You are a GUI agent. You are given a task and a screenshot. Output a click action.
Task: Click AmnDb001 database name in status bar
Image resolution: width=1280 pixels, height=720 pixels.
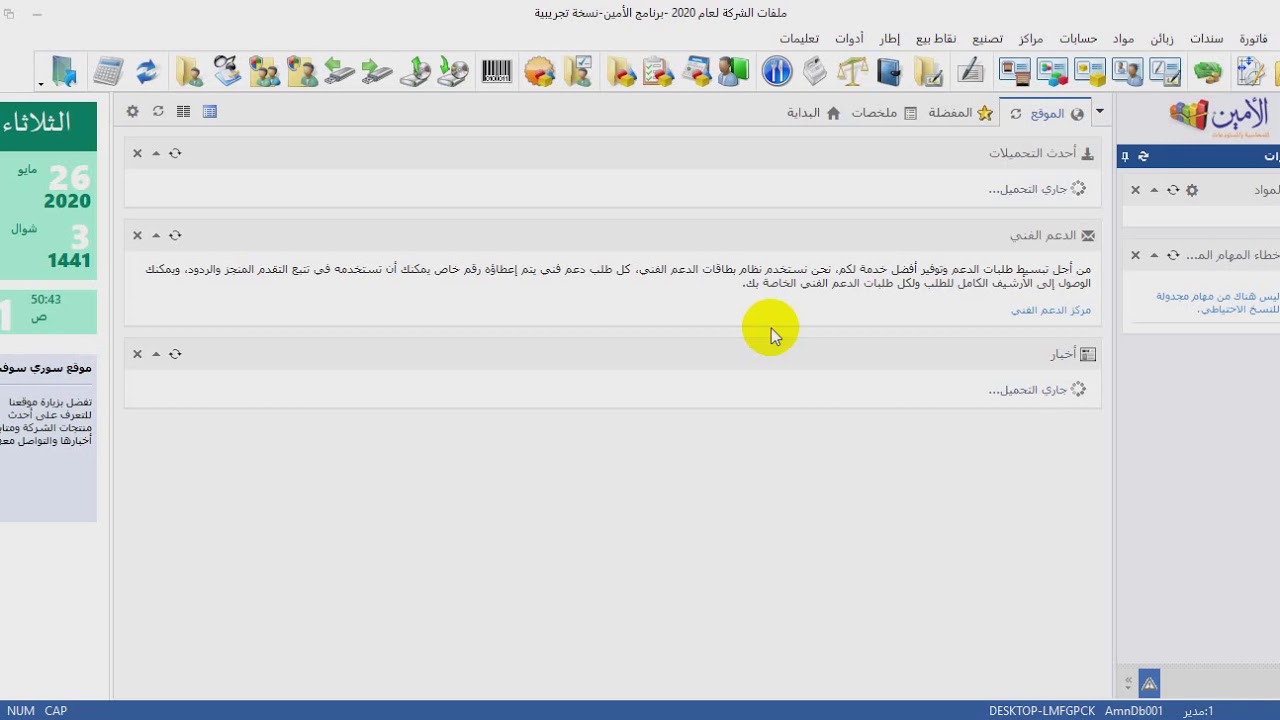1134,711
